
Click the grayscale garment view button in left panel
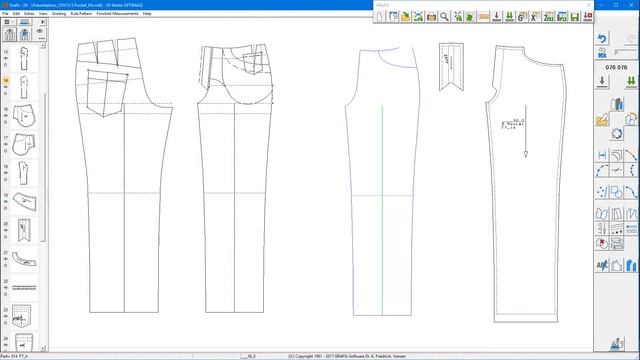(x=10, y=34)
